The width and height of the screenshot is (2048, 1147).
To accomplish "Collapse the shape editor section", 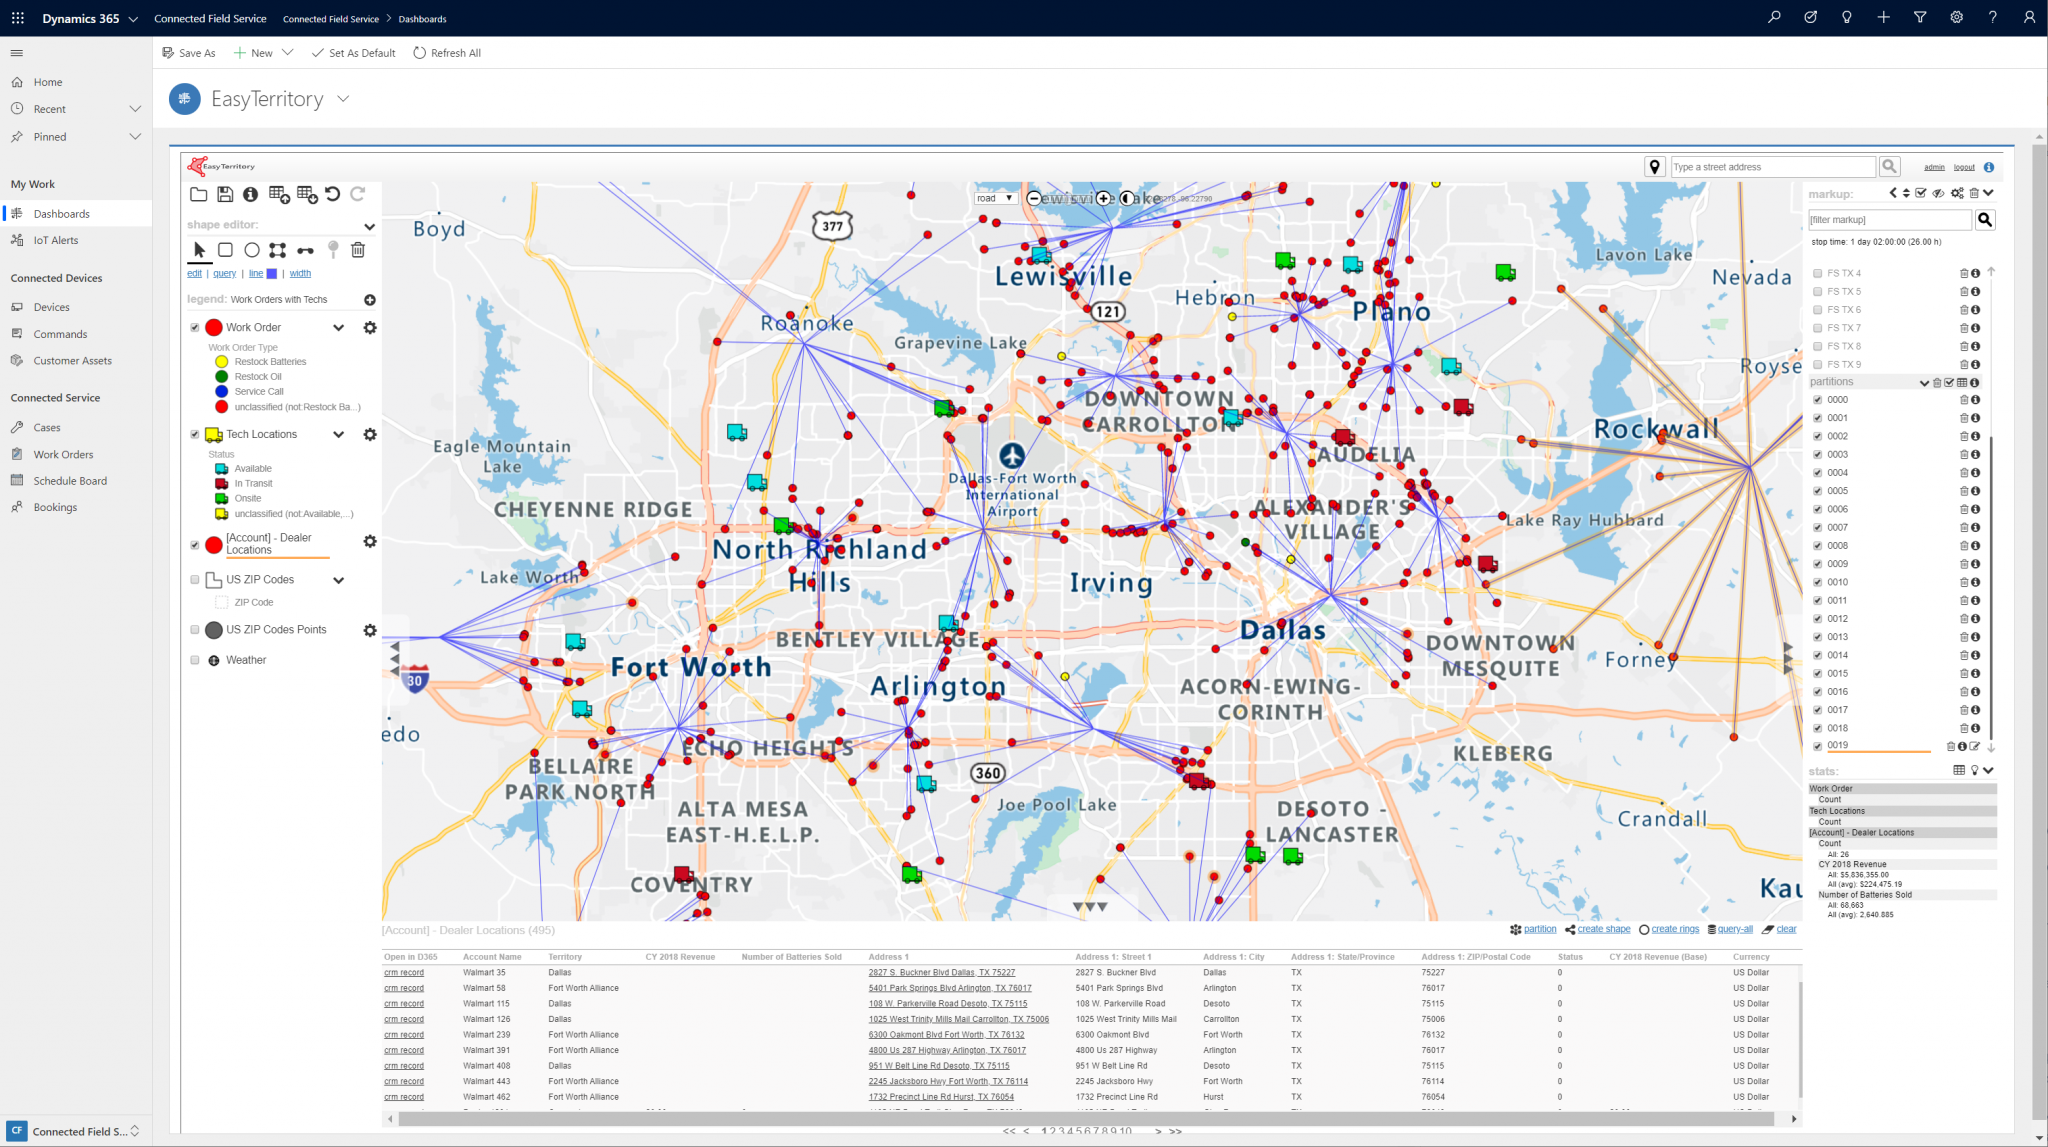I will pyautogui.click(x=370, y=226).
